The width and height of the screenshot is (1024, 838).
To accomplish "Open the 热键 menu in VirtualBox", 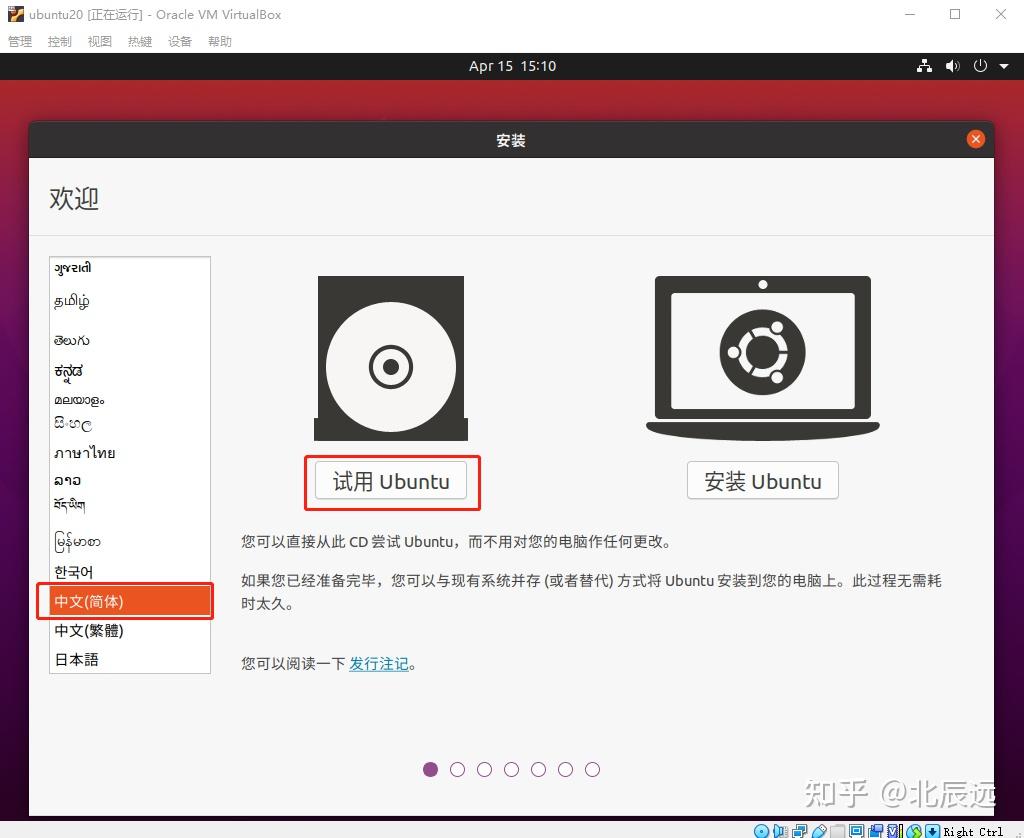I will coord(140,41).
